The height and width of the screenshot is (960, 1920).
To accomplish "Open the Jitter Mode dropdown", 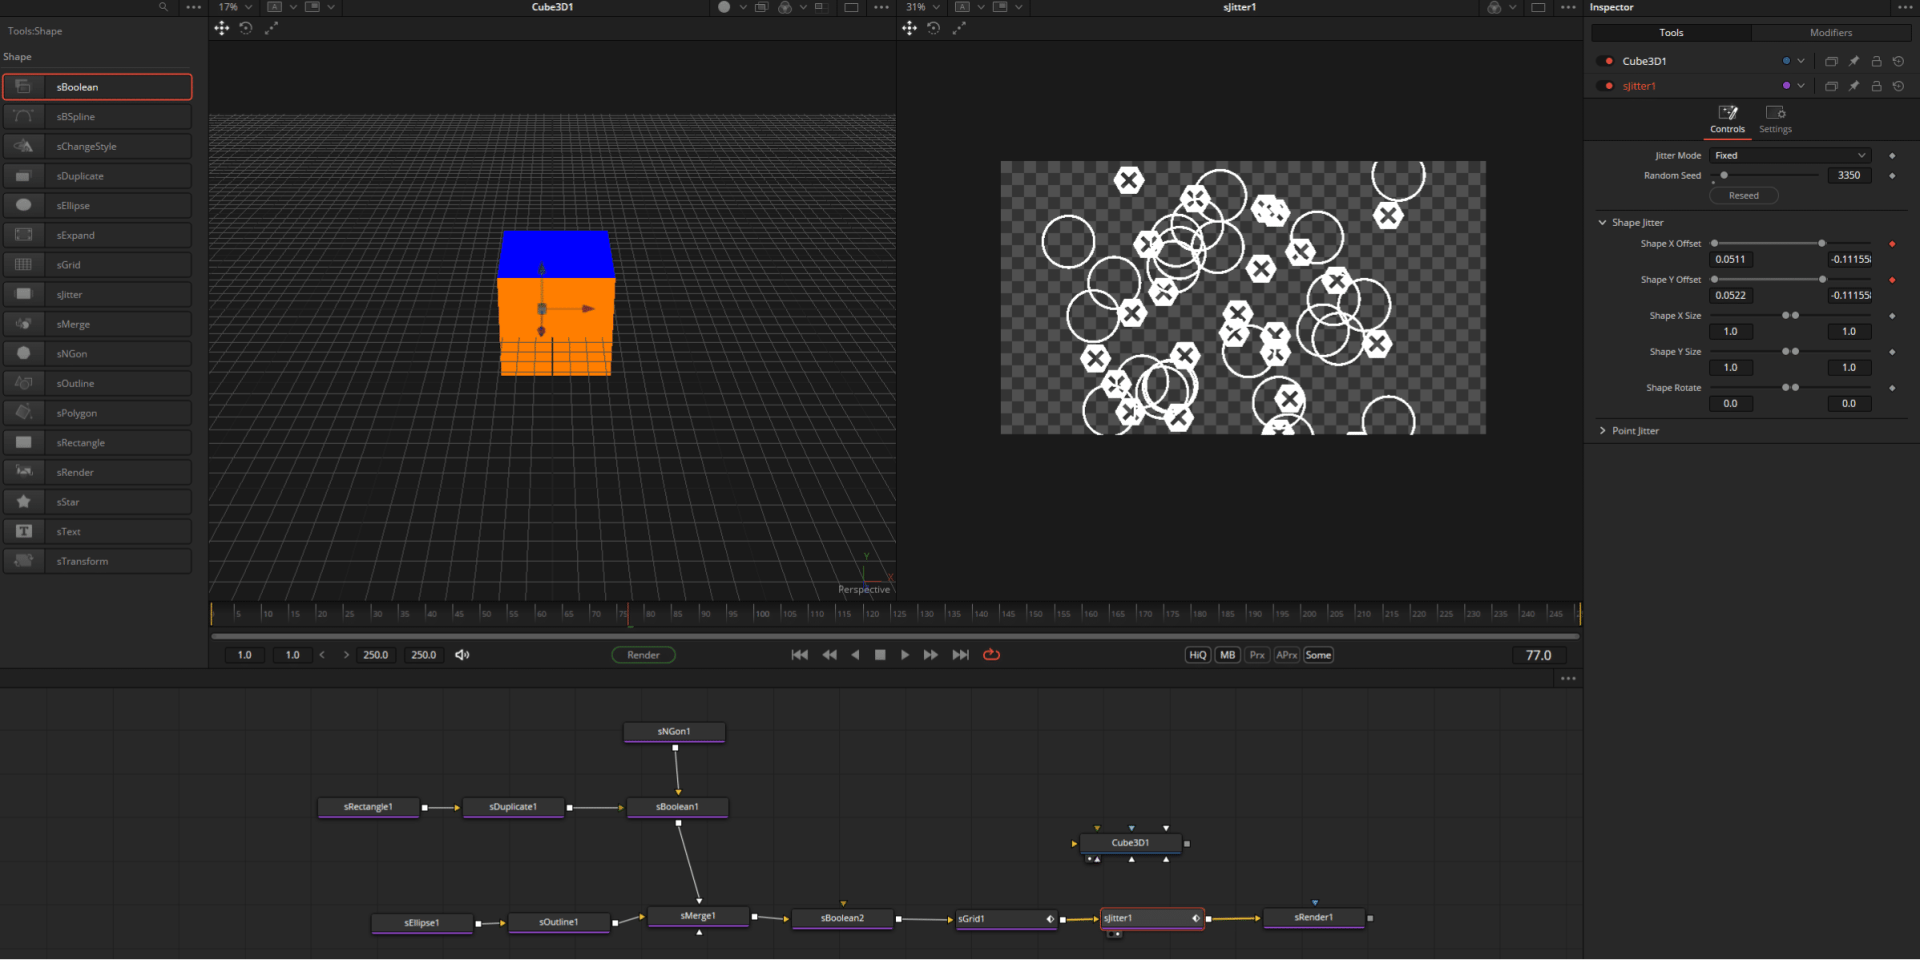I will coord(1789,155).
